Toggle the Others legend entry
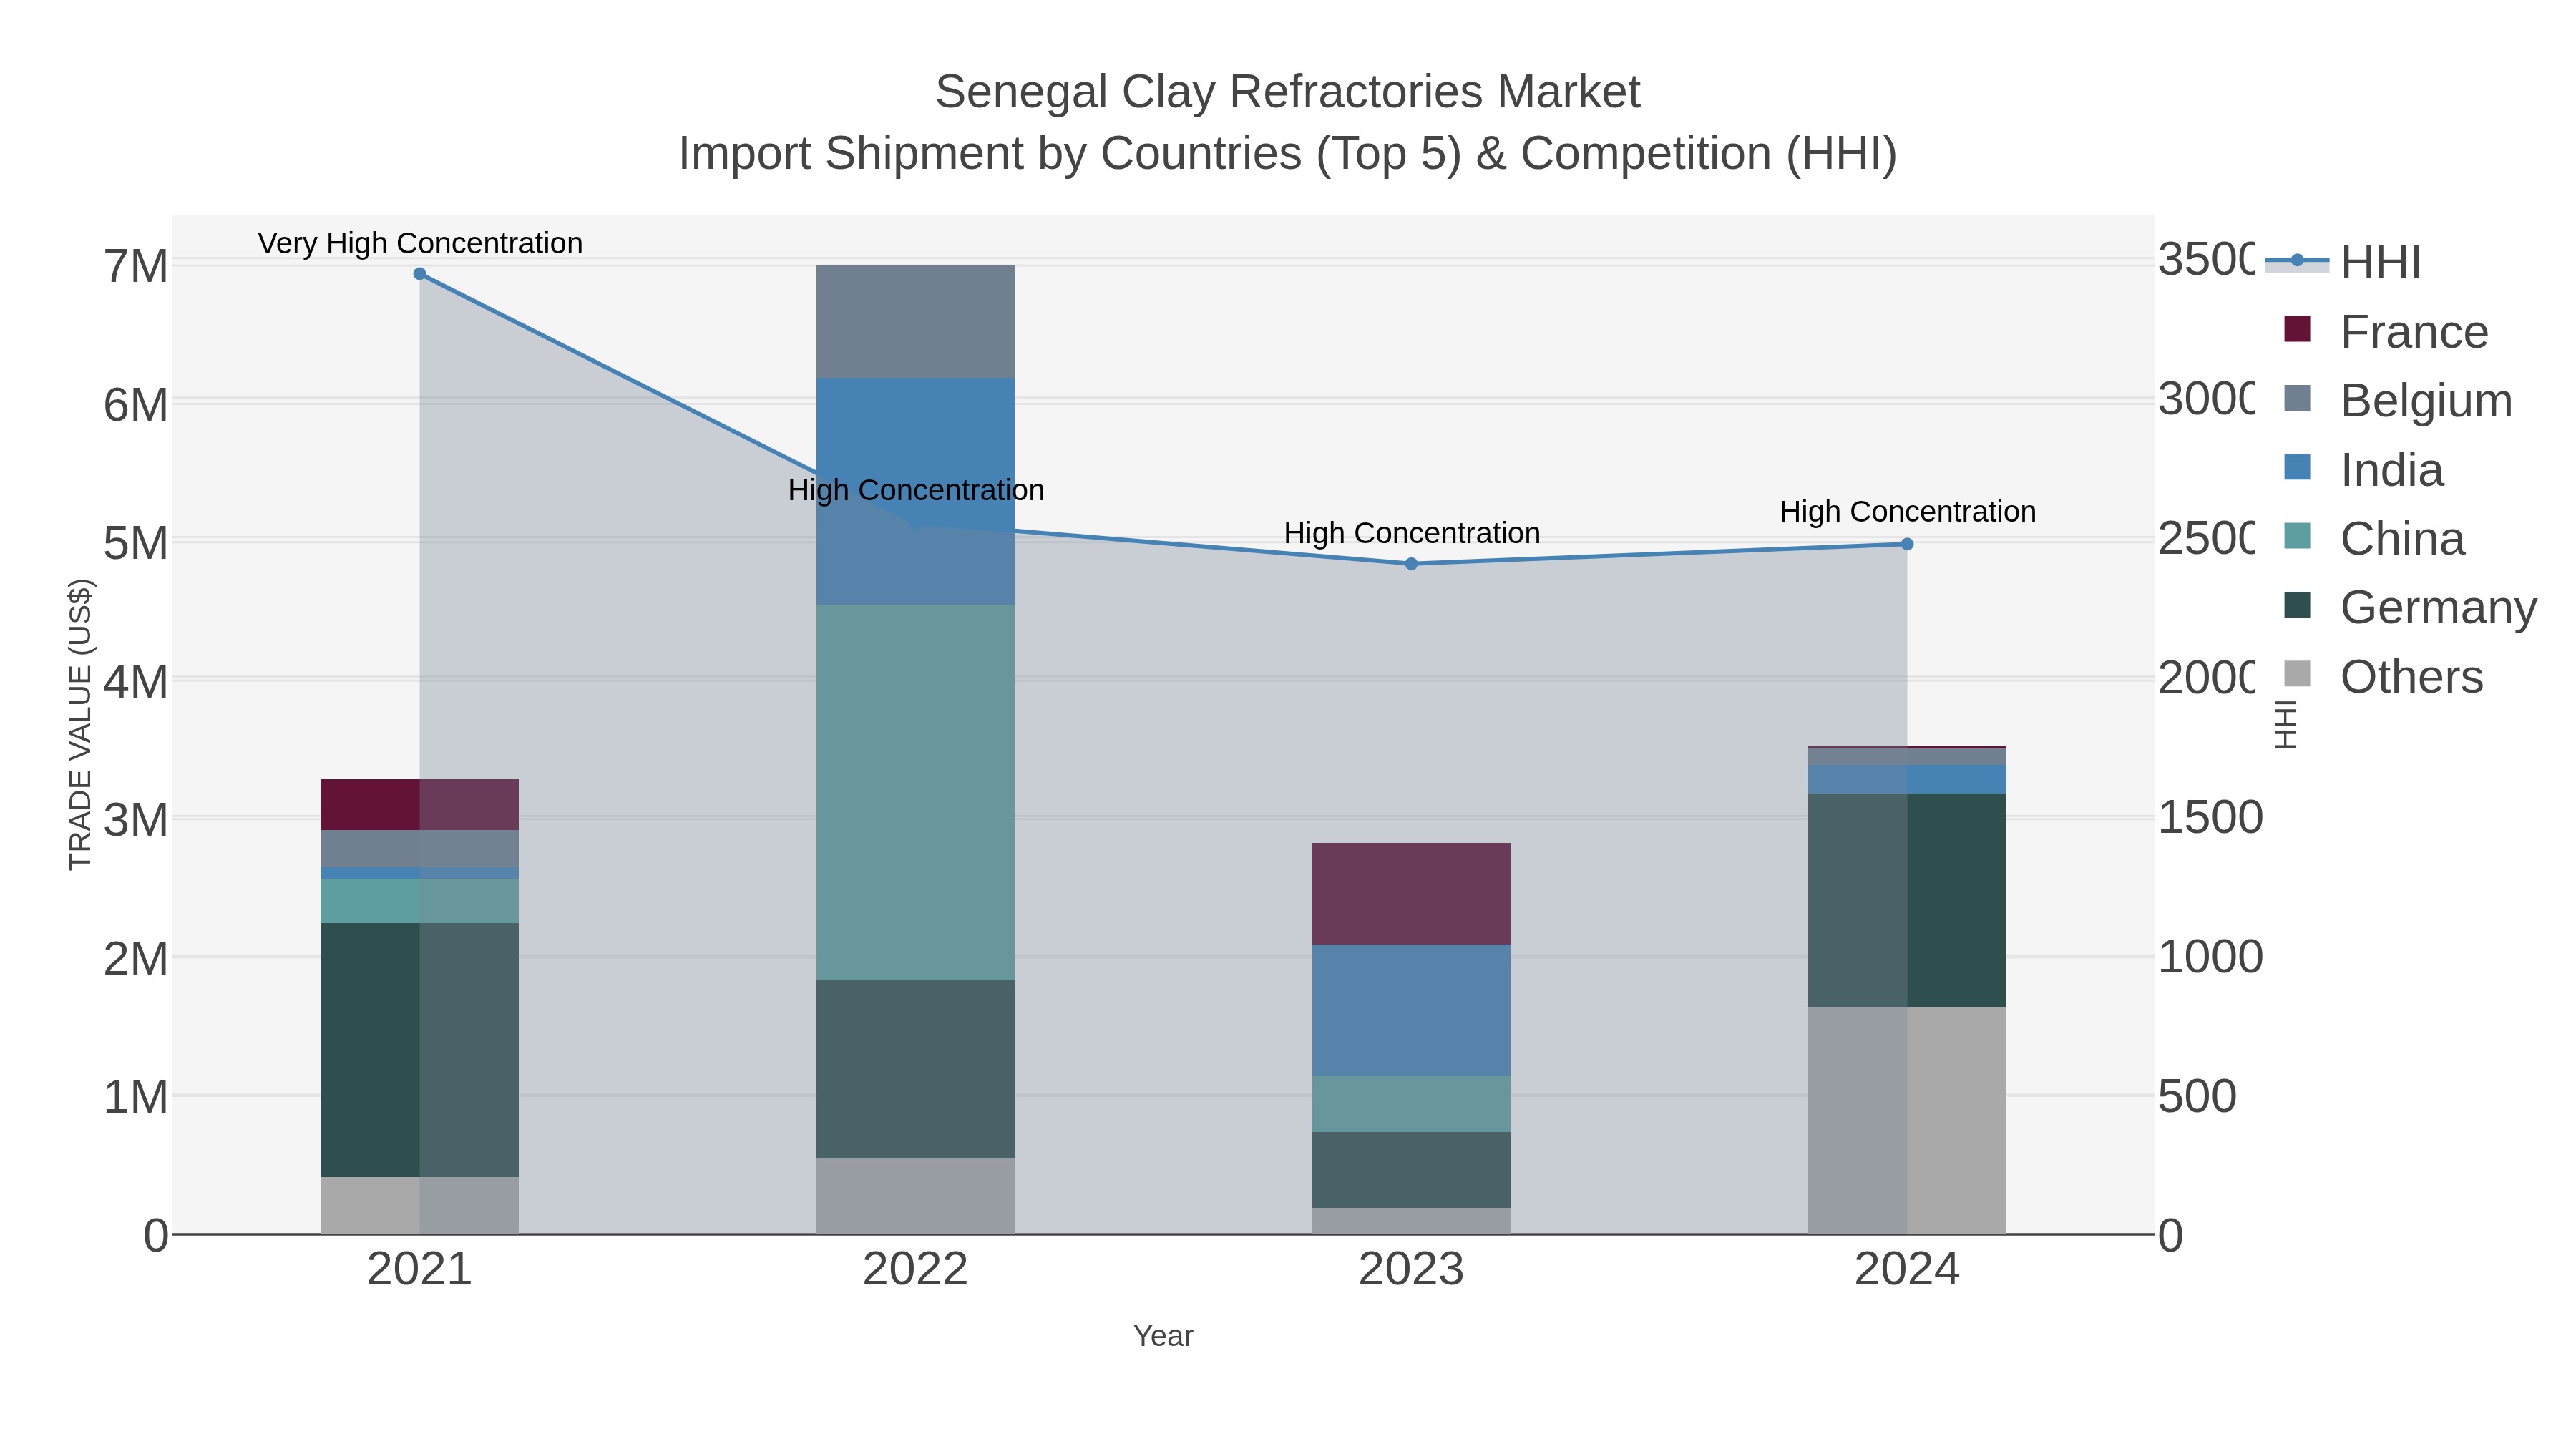The height and width of the screenshot is (1449, 2576). pyautogui.click(x=2383, y=676)
